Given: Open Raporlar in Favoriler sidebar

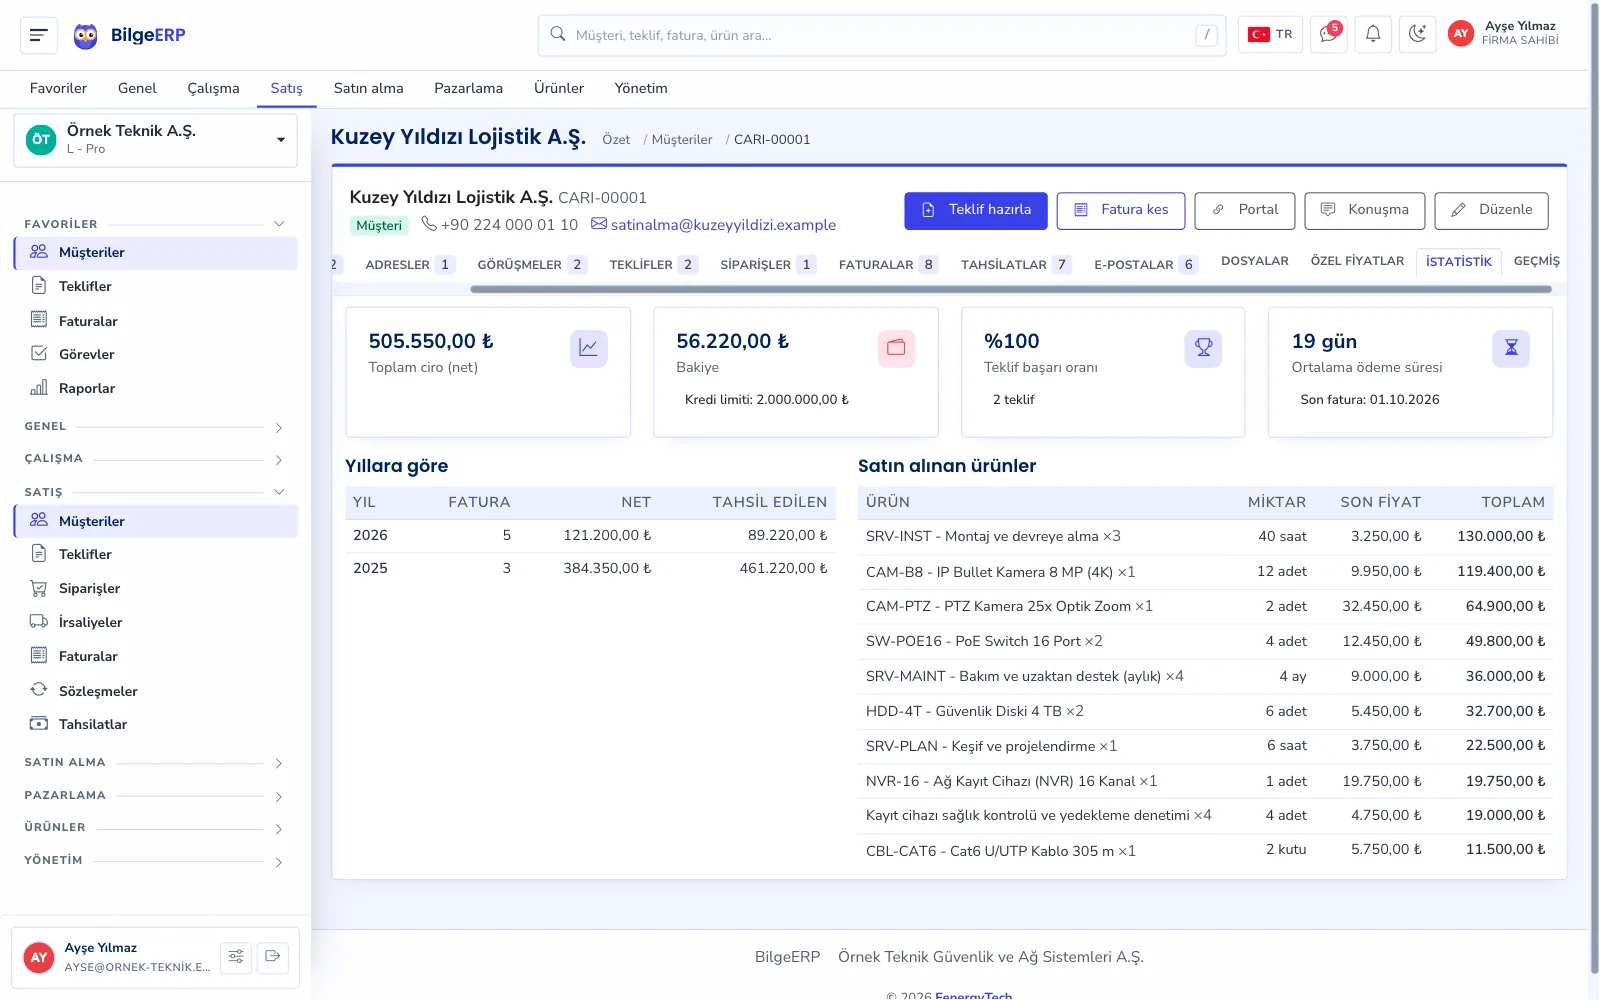Looking at the screenshot, I should click(x=156, y=388).
